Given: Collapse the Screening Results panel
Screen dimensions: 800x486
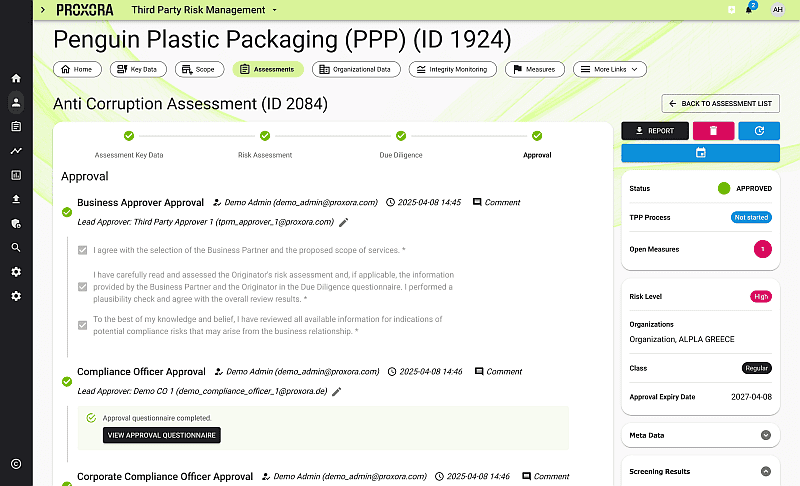Looking at the screenshot, I should click(765, 472).
